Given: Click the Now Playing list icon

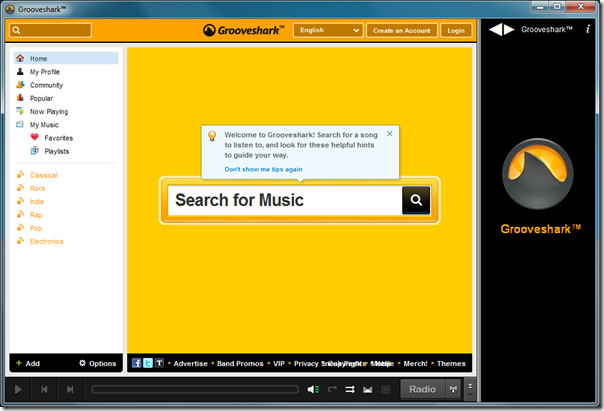Looking at the screenshot, I should (20, 111).
